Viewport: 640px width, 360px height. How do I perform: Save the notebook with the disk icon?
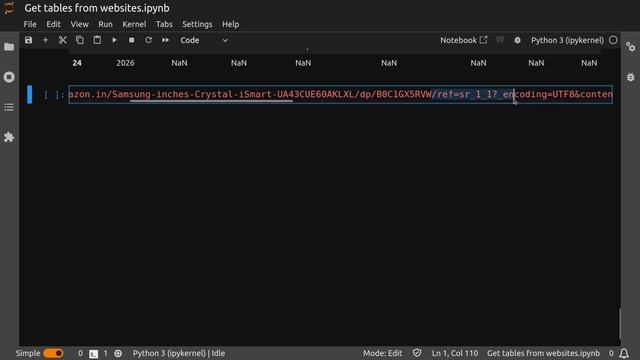[x=28, y=40]
